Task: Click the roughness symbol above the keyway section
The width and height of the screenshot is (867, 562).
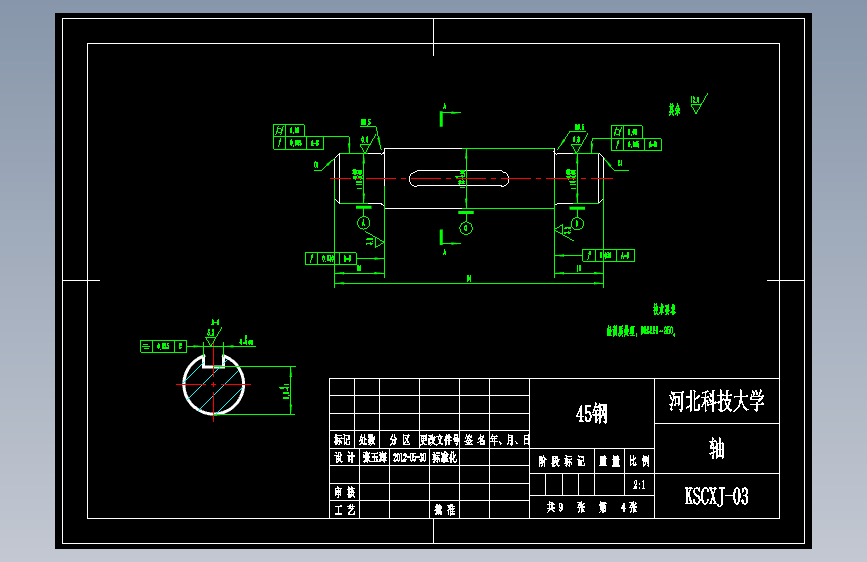Action: tap(212, 336)
